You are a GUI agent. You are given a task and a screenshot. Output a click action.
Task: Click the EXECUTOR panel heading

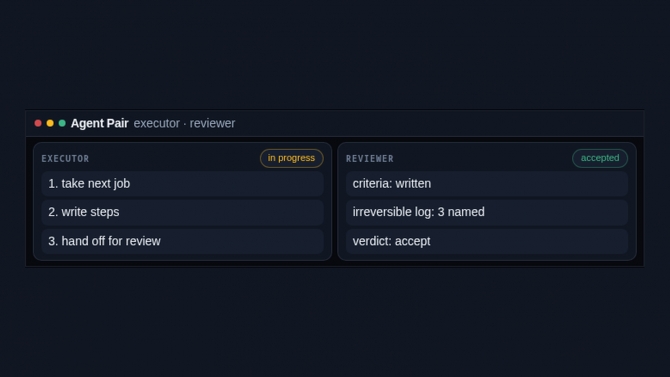coord(65,159)
